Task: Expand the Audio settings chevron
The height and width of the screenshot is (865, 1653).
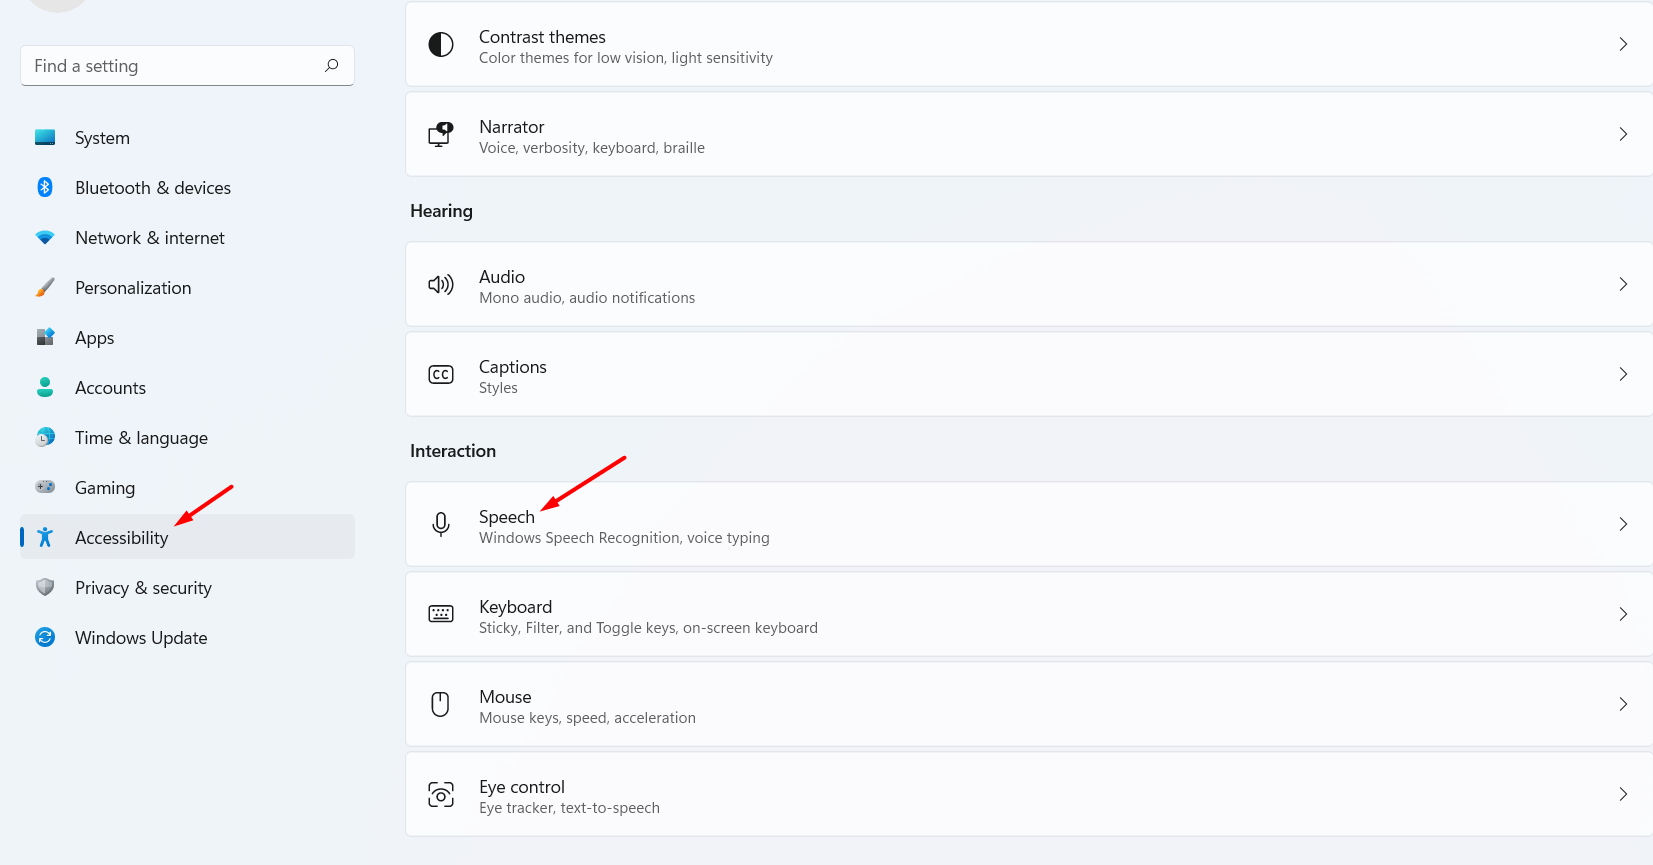Action: pos(1622,284)
